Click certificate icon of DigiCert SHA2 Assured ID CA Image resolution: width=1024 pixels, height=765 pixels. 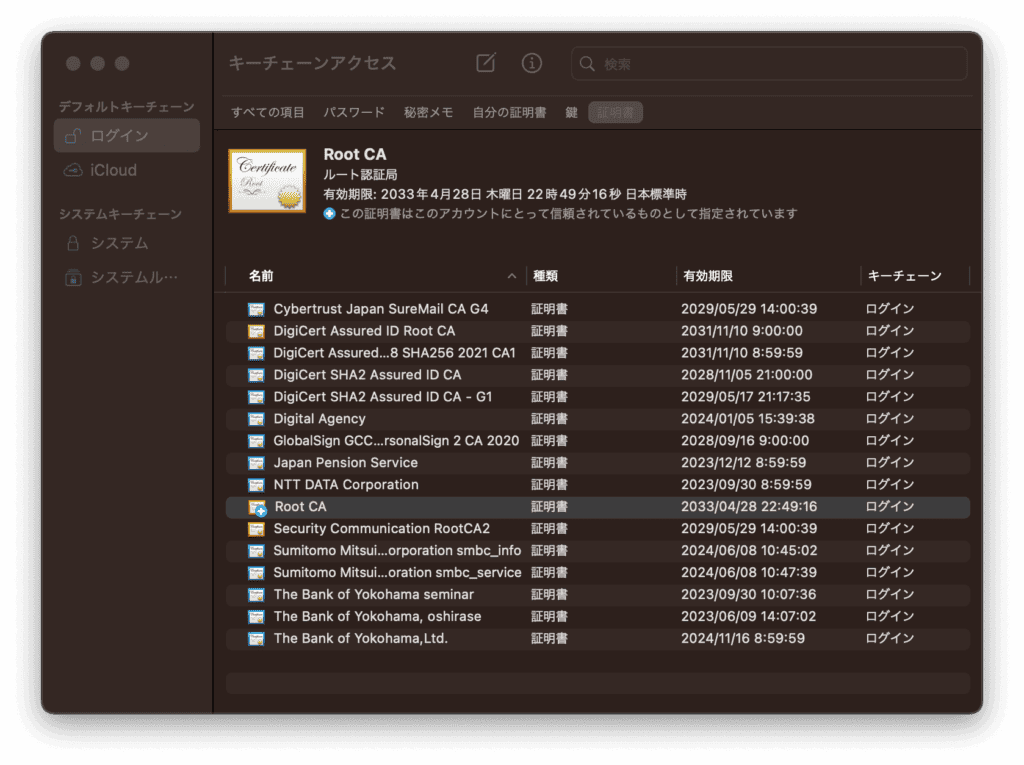256,375
